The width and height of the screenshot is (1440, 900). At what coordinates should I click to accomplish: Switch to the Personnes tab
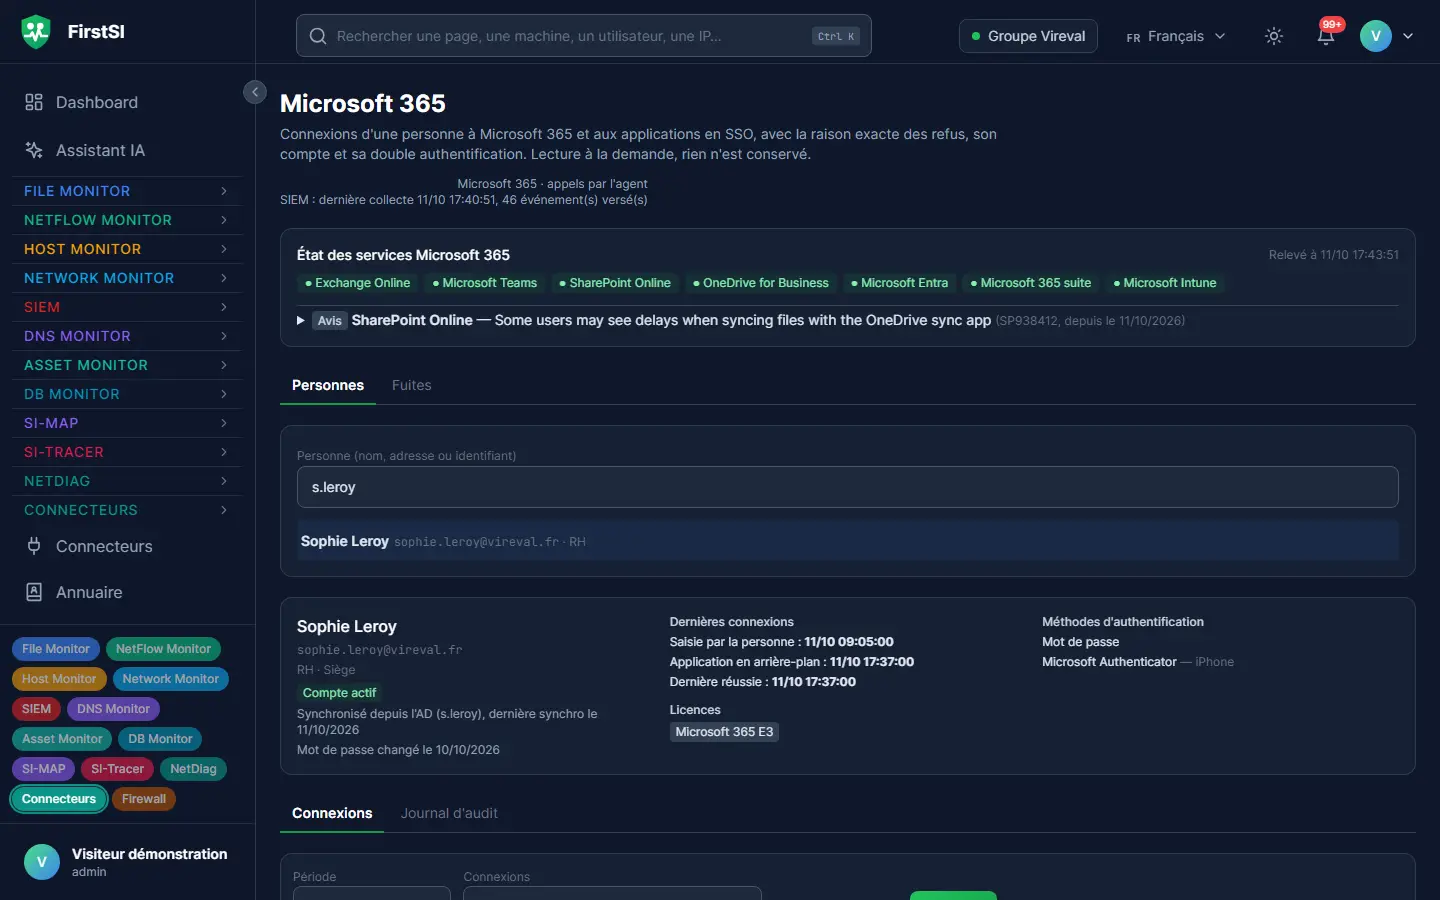pos(328,385)
